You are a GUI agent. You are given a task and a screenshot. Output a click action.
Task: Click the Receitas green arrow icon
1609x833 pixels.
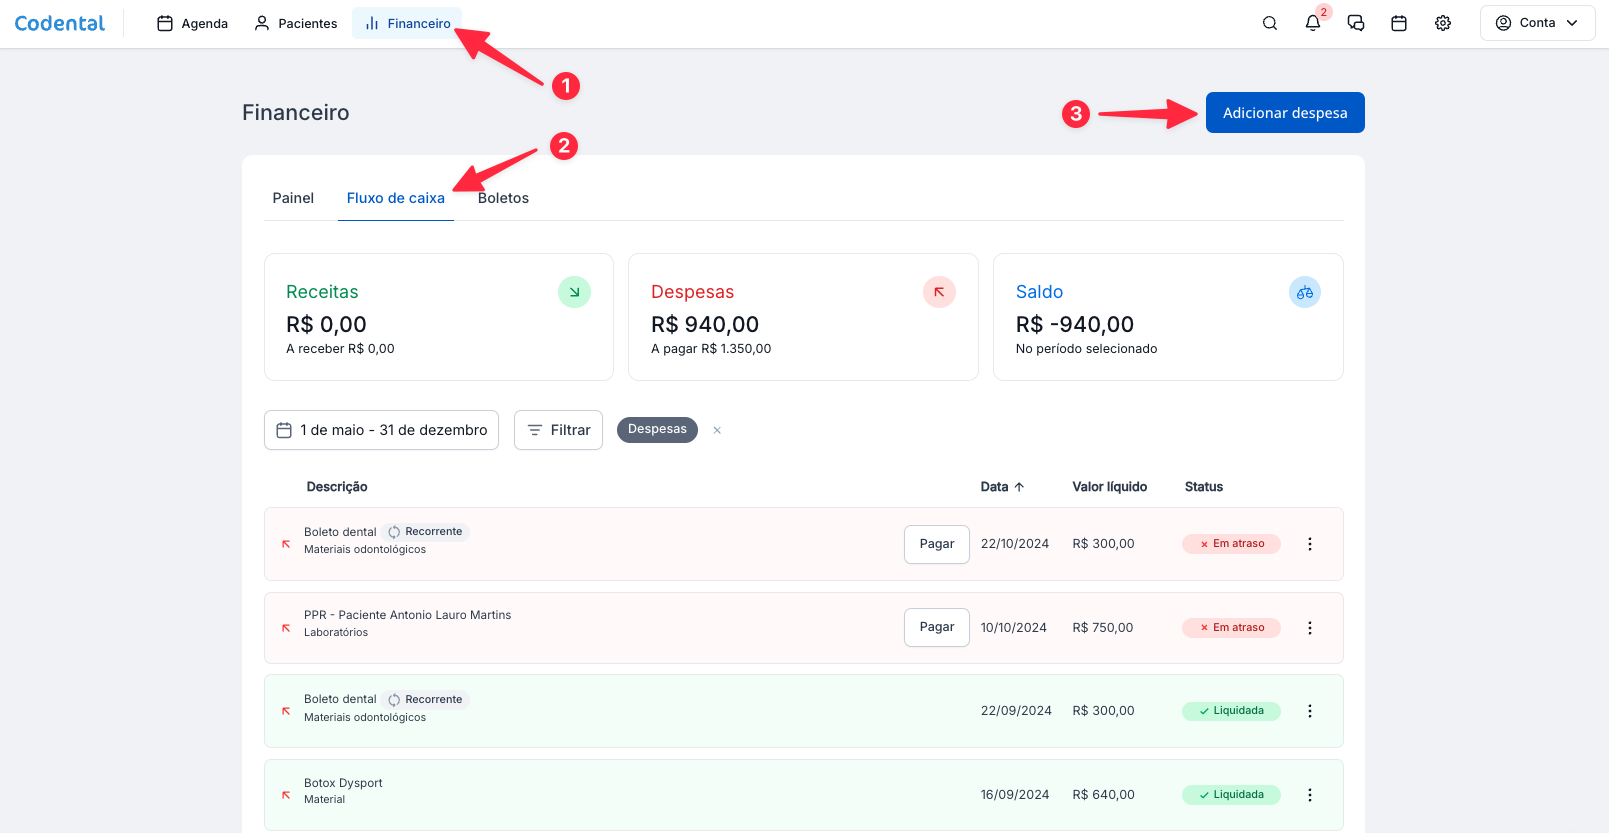click(574, 292)
